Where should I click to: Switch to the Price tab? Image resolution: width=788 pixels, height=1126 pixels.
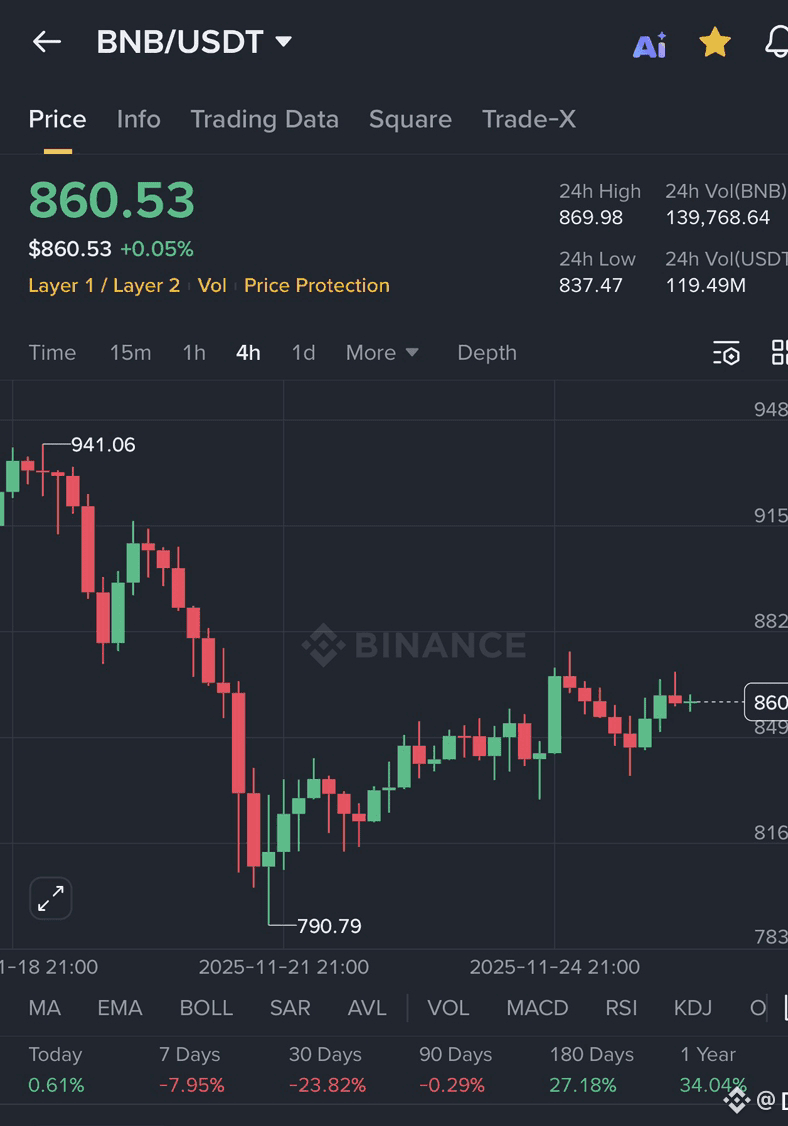pos(57,119)
